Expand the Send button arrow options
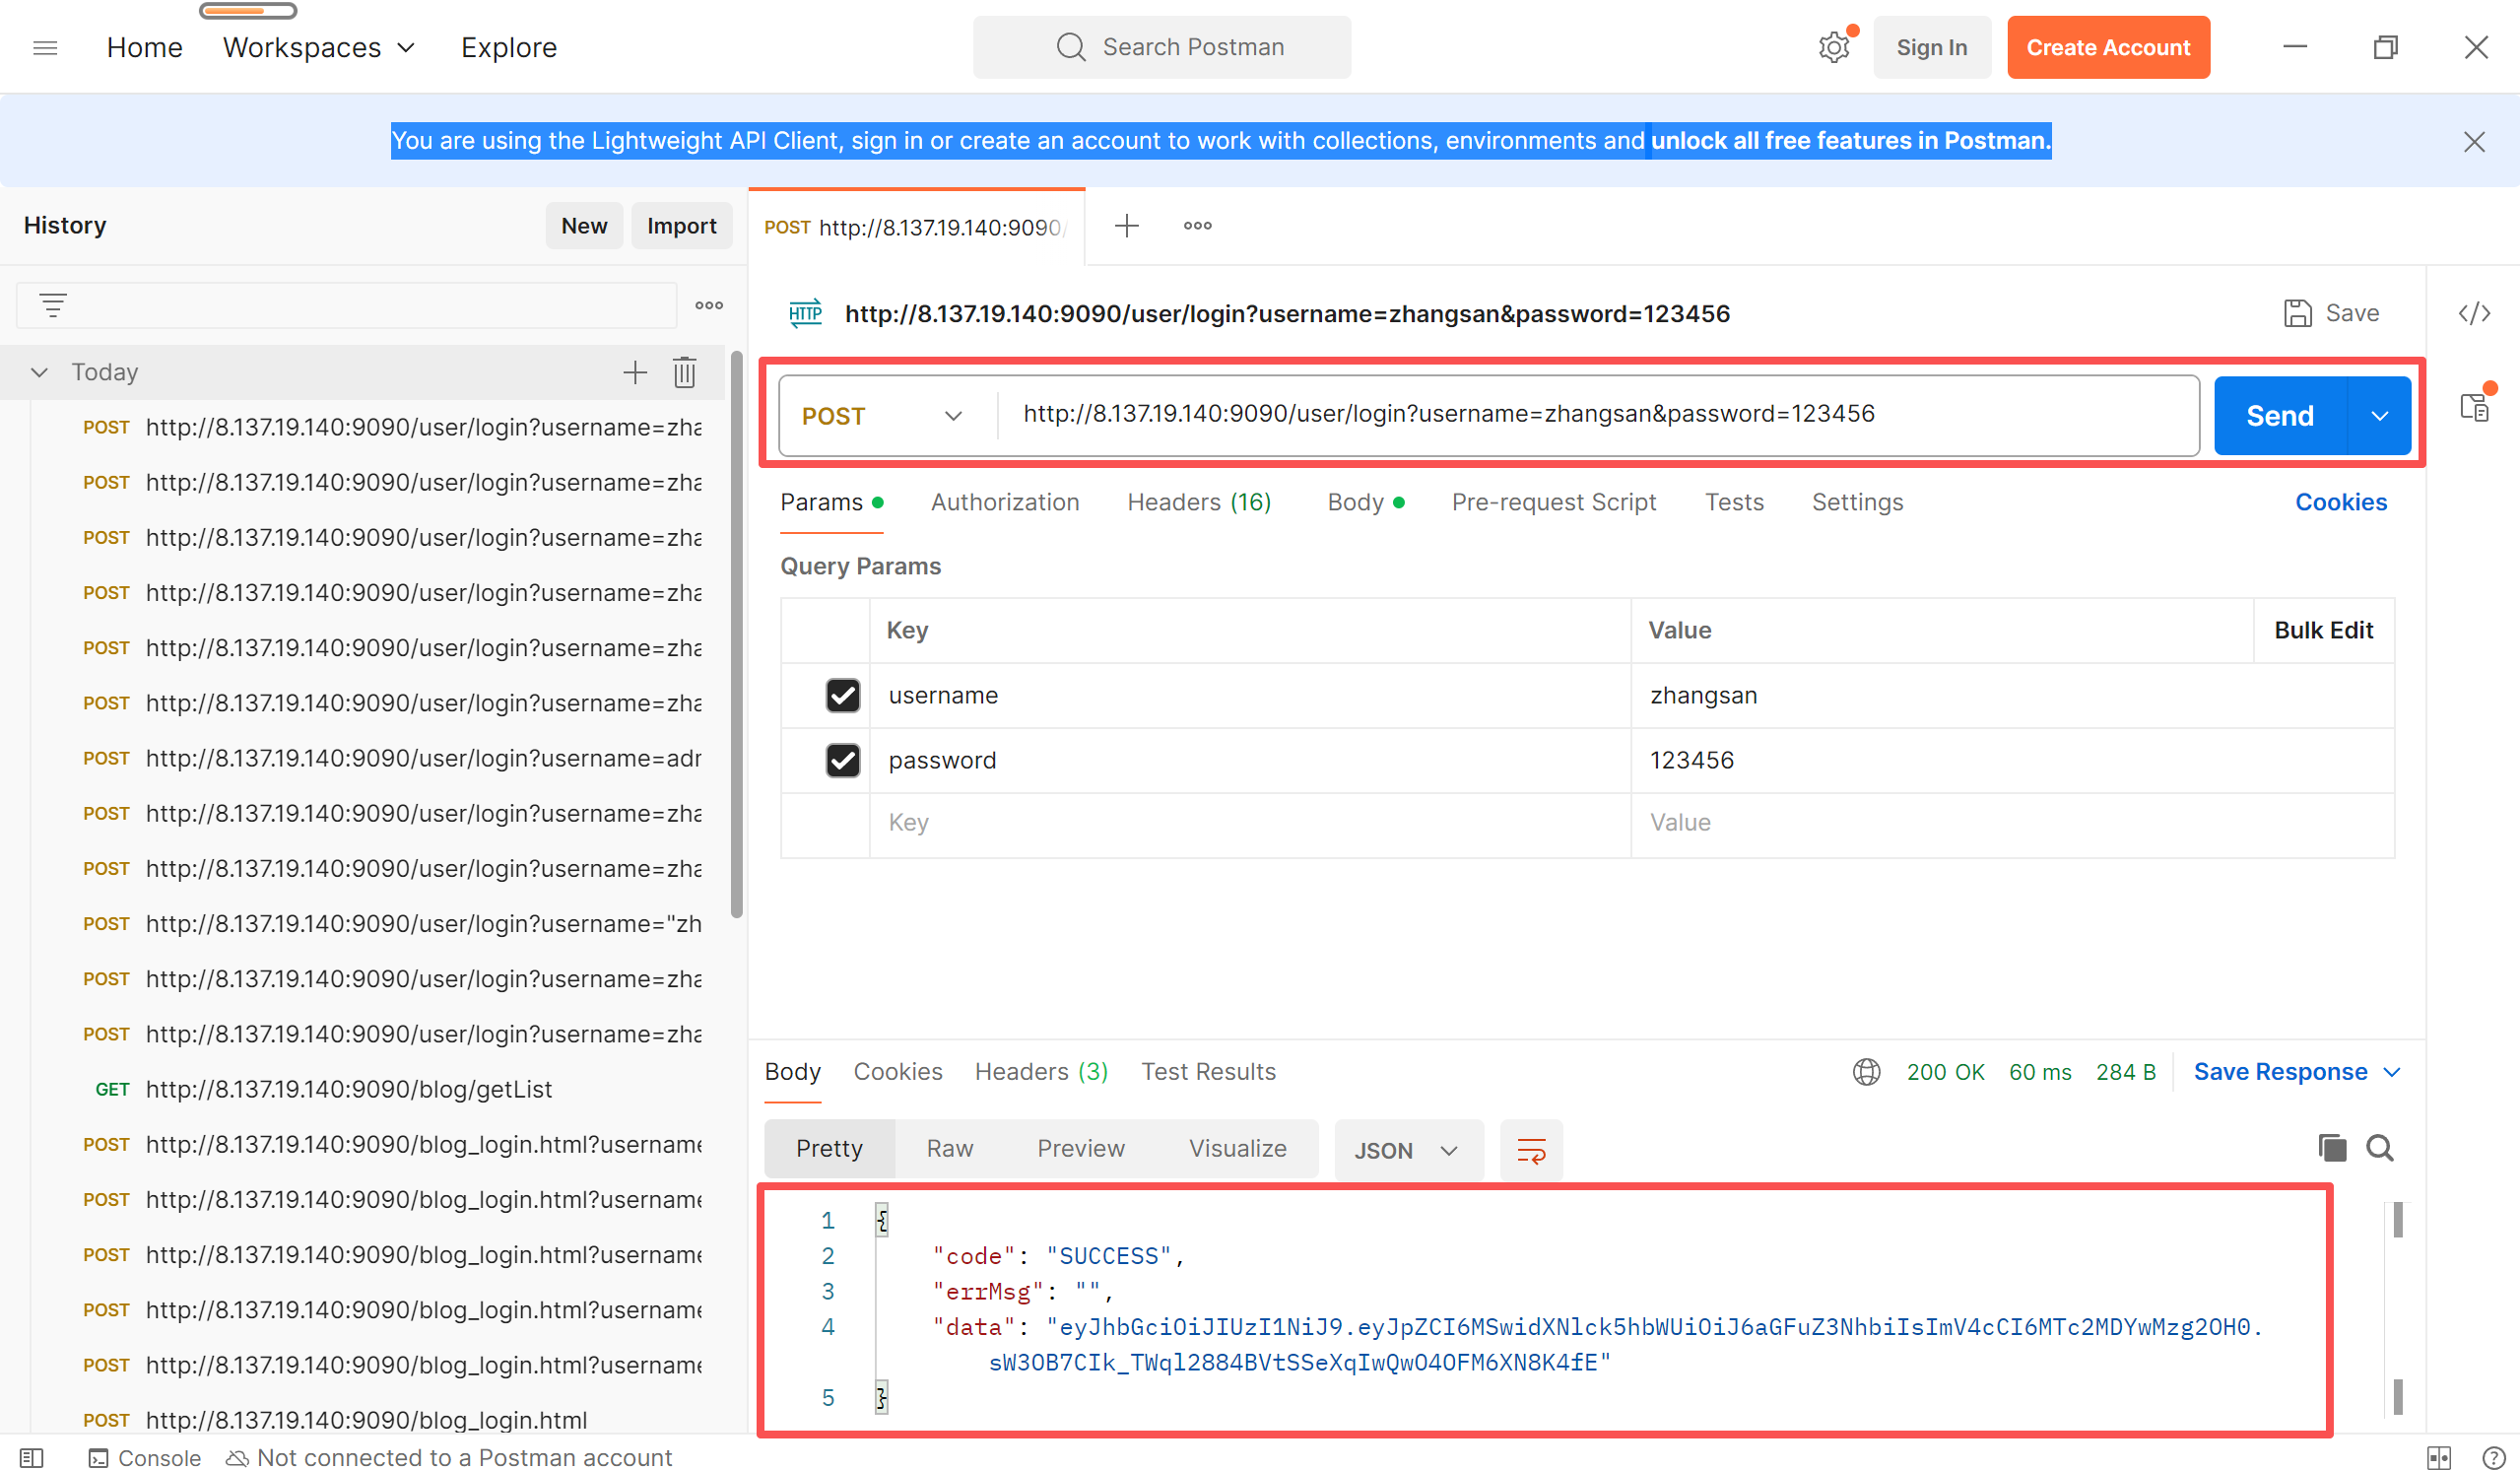This screenshot has width=2520, height=1470. click(x=2379, y=416)
